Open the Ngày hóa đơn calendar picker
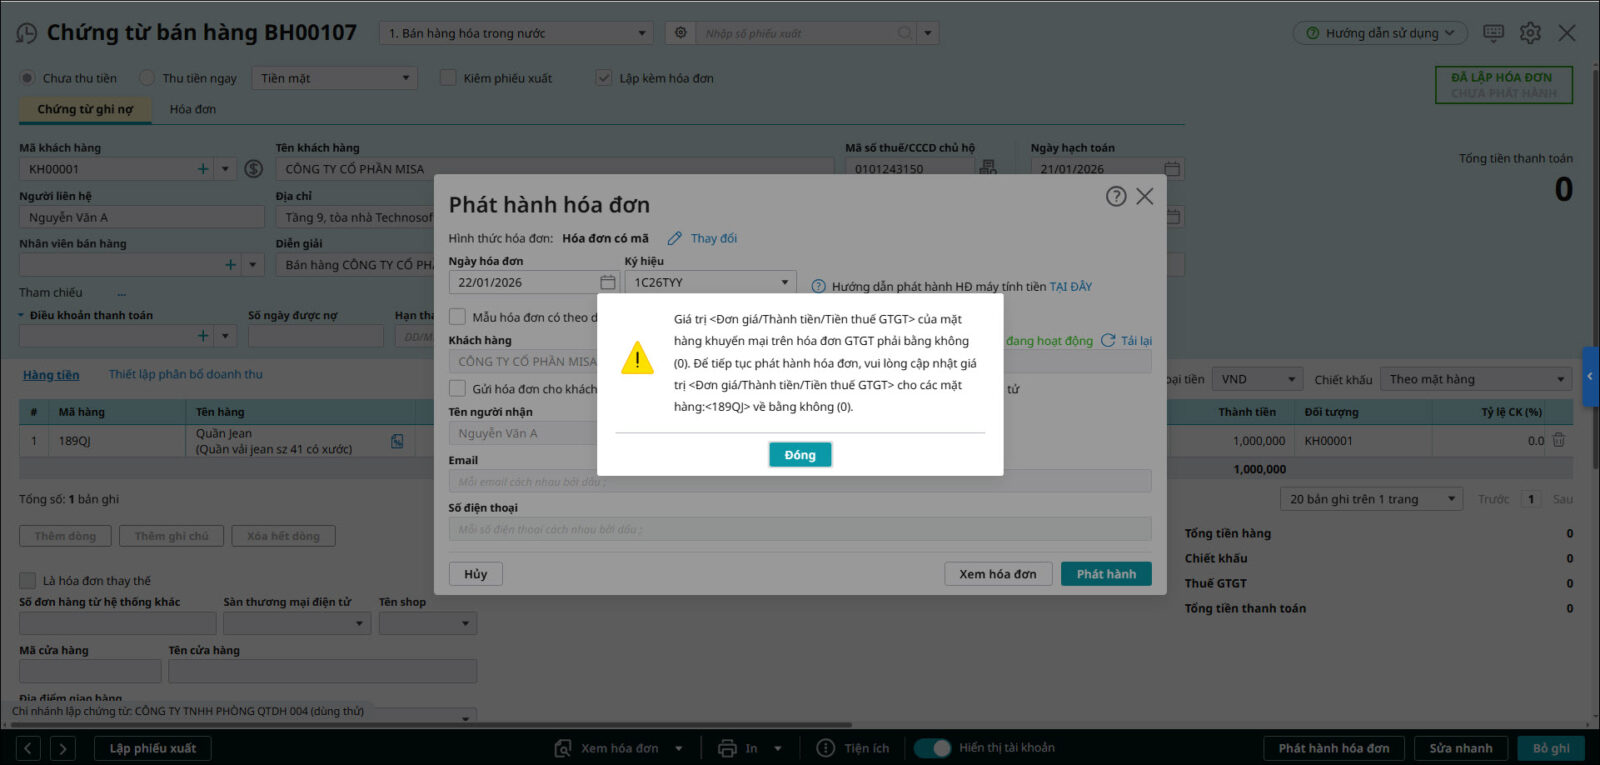1600x765 pixels. [608, 282]
